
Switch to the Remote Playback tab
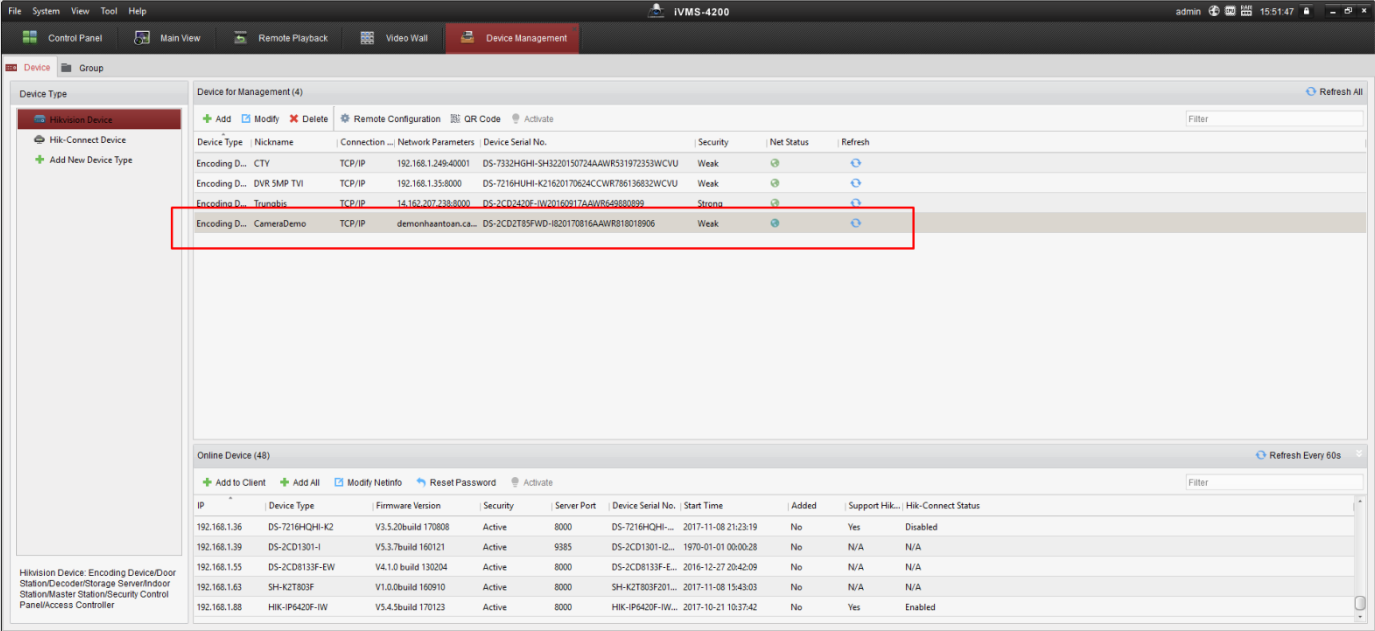point(281,38)
